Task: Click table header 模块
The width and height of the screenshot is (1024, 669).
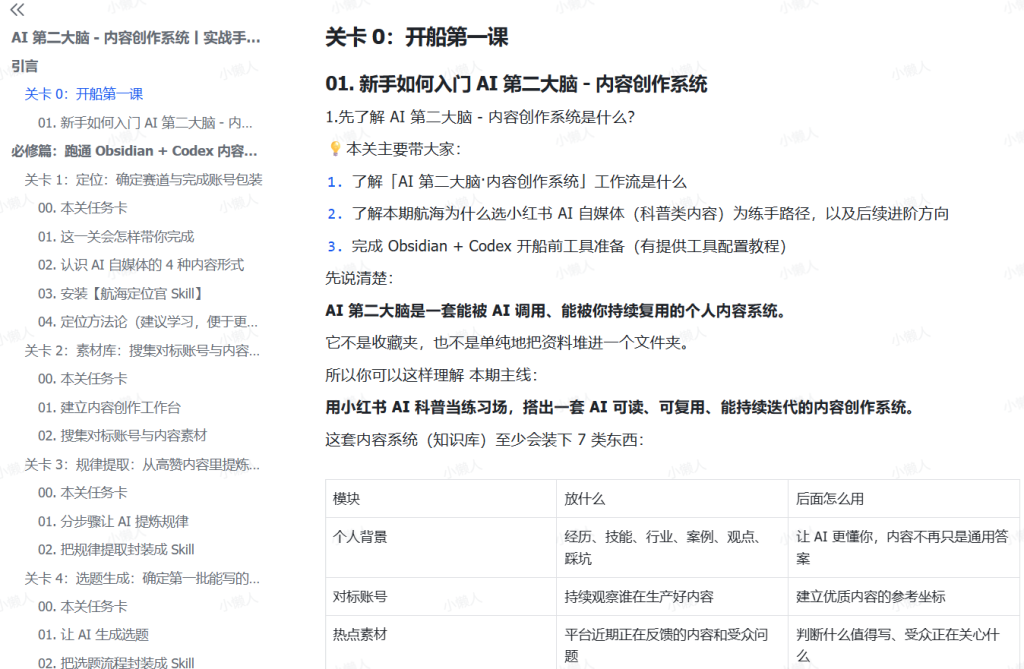Action: (x=346, y=499)
